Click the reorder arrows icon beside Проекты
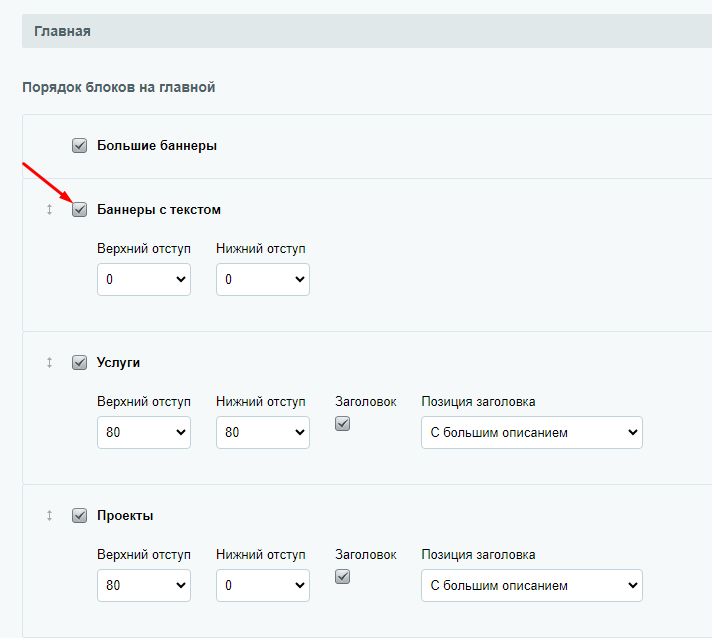This screenshot has width=712, height=638. pyautogui.click(x=49, y=516)
